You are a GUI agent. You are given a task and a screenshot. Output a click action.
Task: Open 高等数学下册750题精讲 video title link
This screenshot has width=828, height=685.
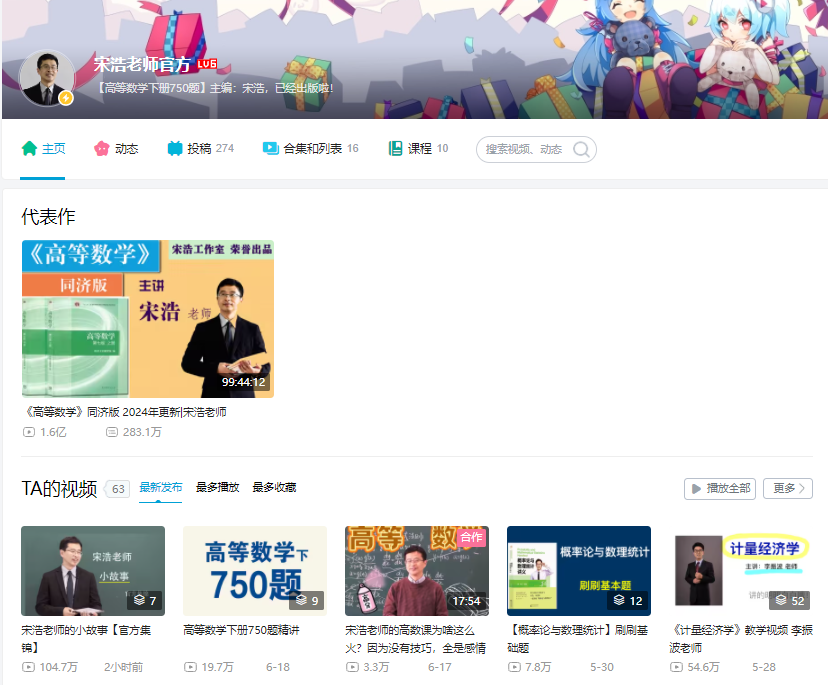click(241, 630)
